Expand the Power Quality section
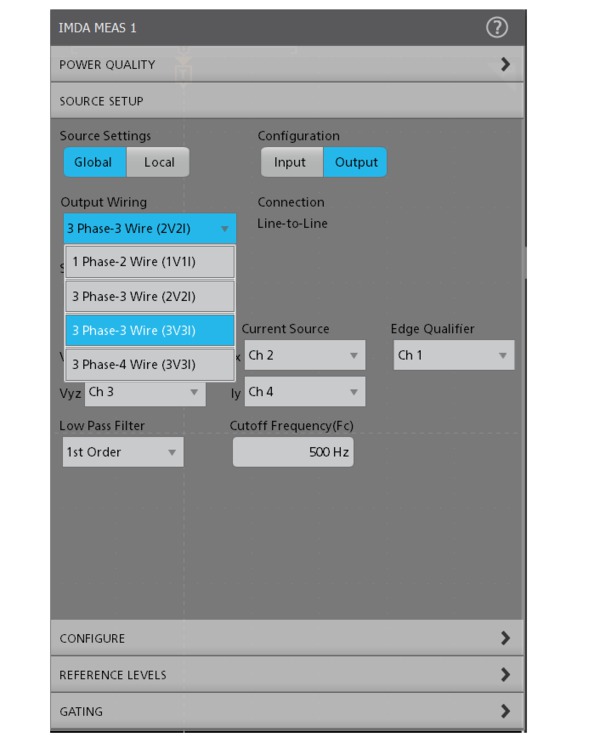Image resolution: width=600 pixels, height=743 pixels. [286, 64]
